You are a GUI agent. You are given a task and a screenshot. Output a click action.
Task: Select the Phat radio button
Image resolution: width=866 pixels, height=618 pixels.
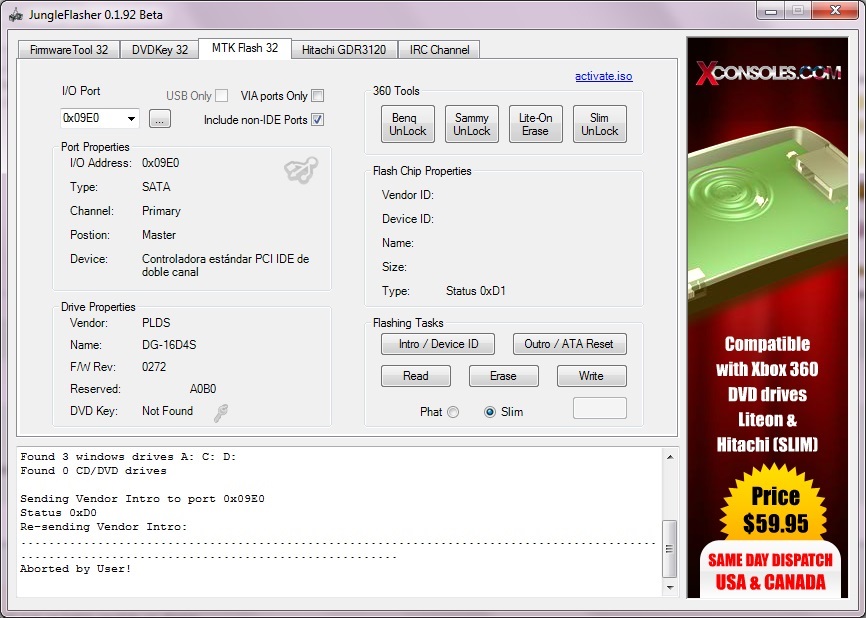click(x=453, y=412)
